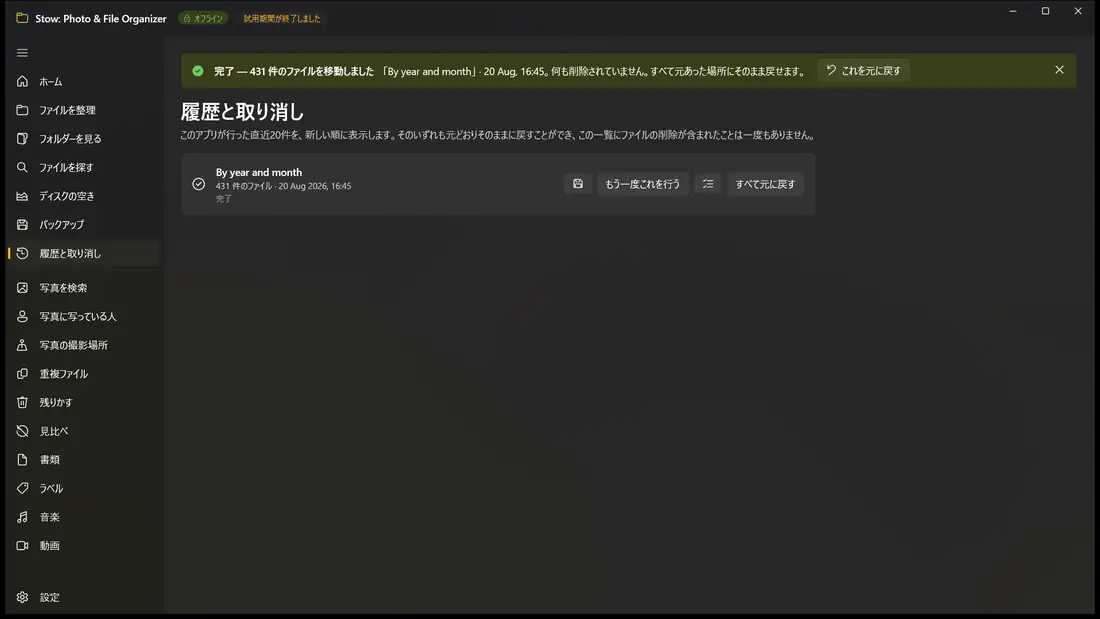Click the history clock icon in sidebar
The width and height of the screenshot is (1100, 619).
pyautogui.click(x=22, y=253)
